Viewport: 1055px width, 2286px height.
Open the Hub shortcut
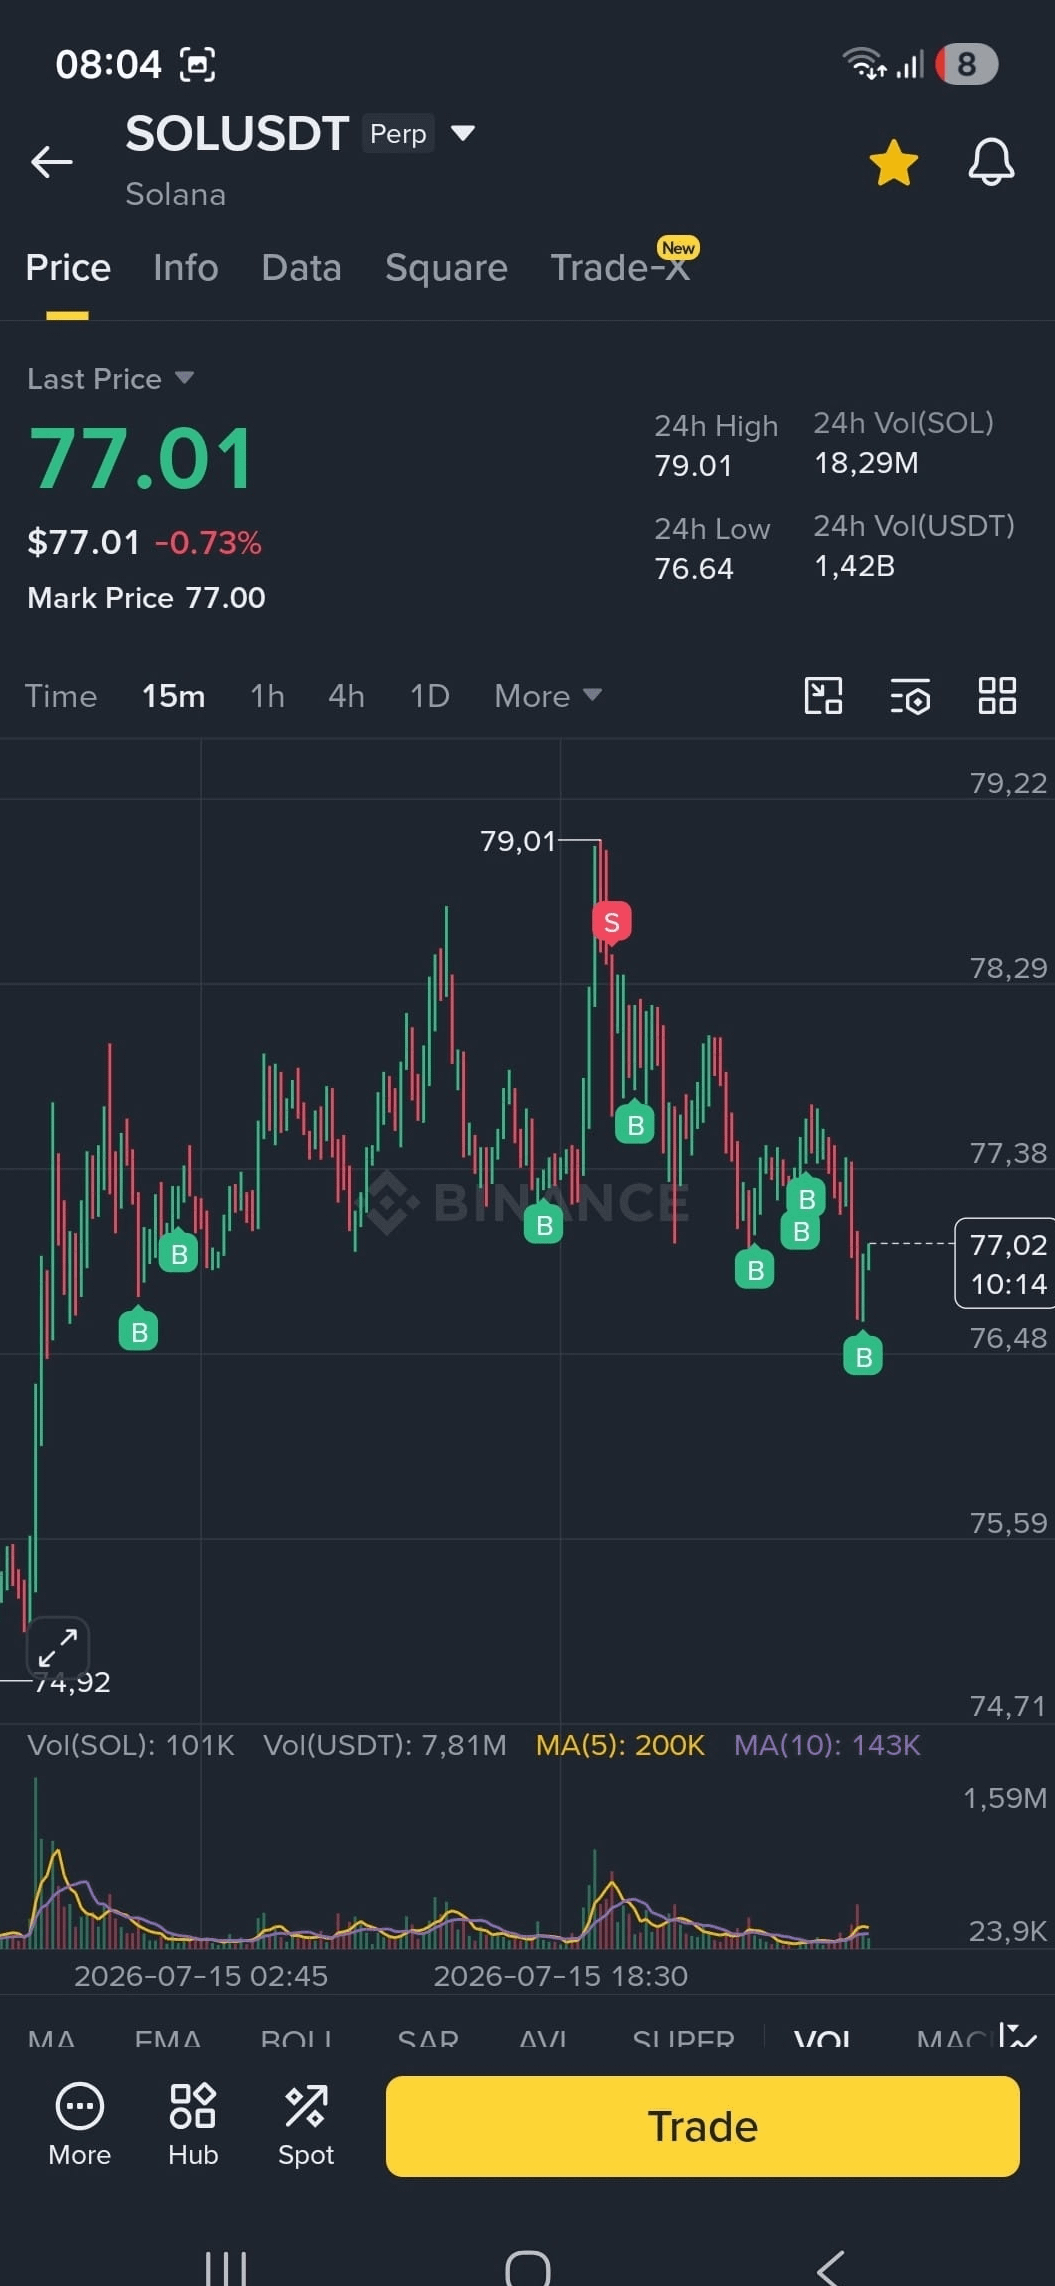pyautogui.click(x=193, y=2126)
